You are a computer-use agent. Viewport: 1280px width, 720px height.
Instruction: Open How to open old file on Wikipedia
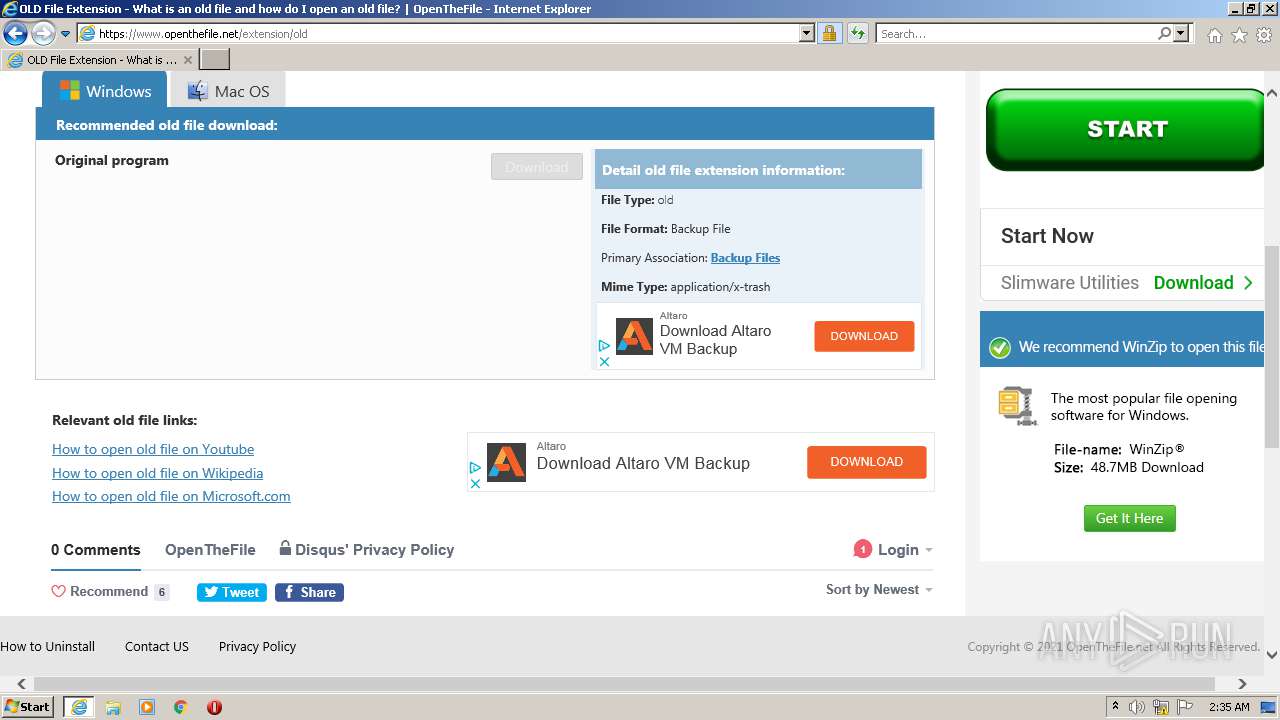(158, 473)
